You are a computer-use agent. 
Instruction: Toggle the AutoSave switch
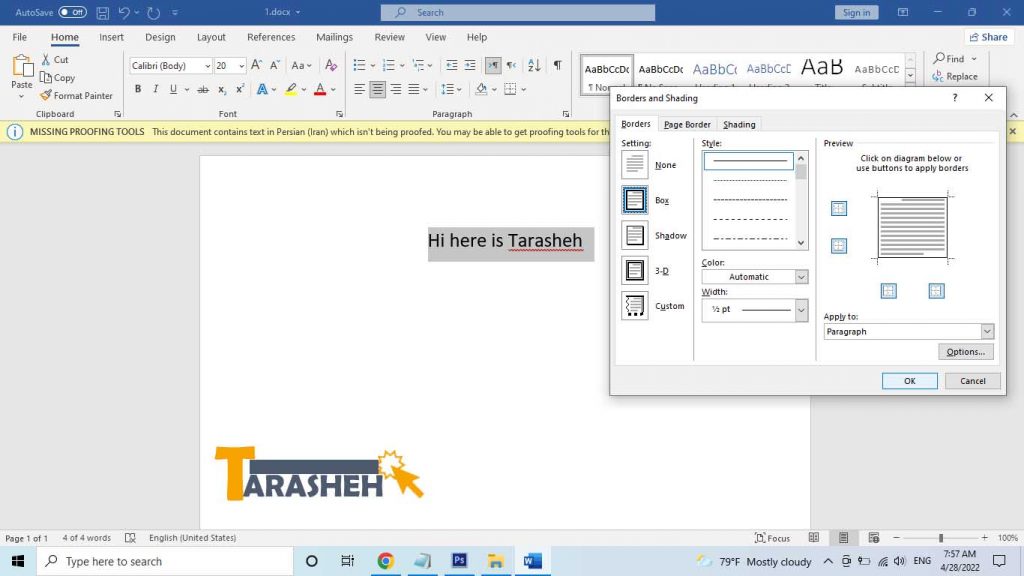click(x=72, y=12)
